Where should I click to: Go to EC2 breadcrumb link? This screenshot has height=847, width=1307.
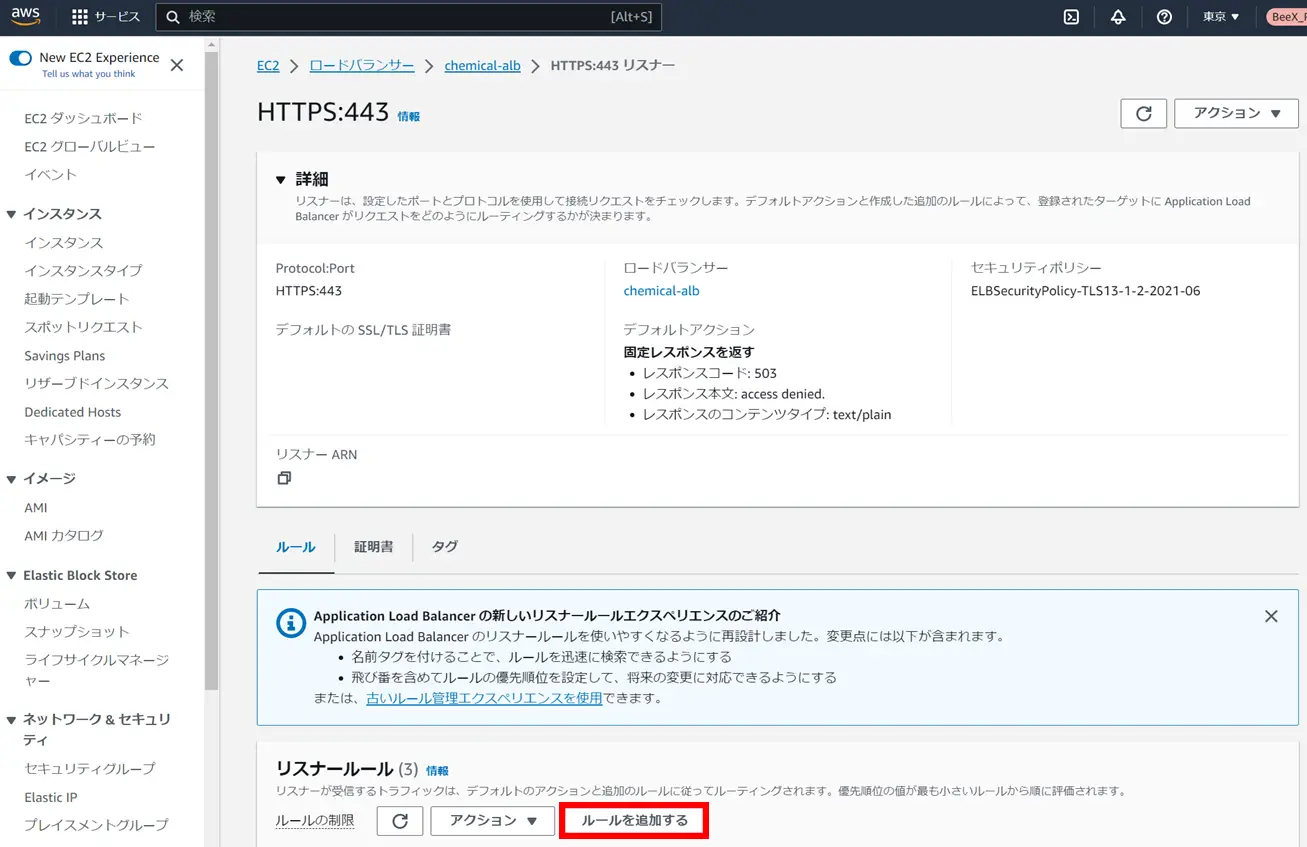click(268, 65)
